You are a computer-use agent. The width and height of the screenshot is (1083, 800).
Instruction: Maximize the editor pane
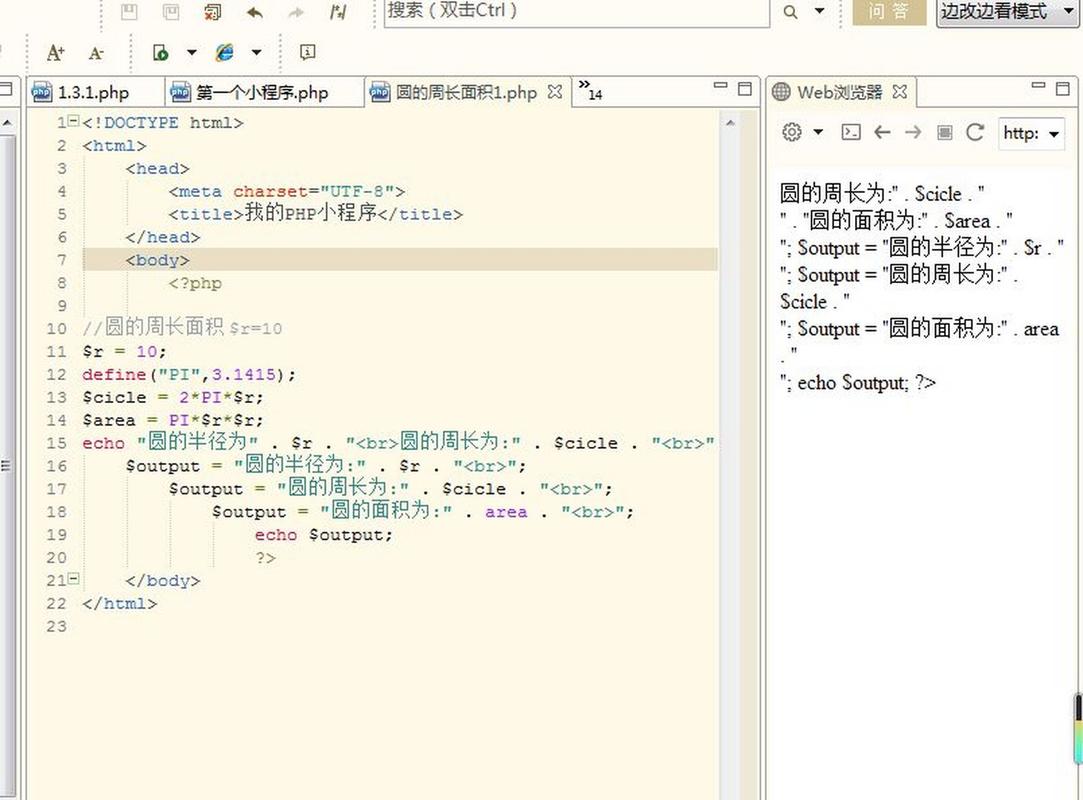(x=745, y=88)
